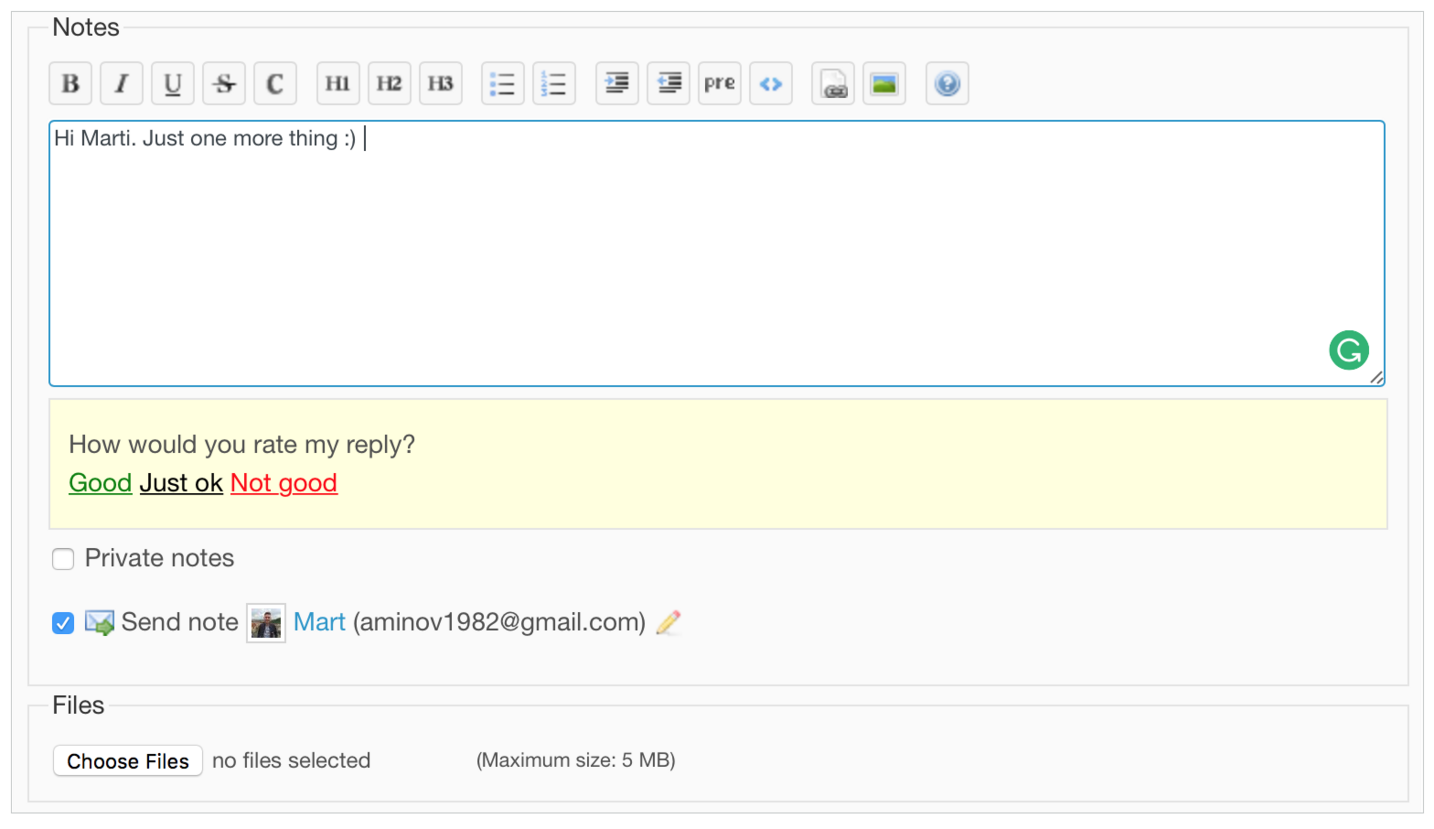Apply italic formatting to note text
The height and width of the screenshot is (829, 1434).
122,84
